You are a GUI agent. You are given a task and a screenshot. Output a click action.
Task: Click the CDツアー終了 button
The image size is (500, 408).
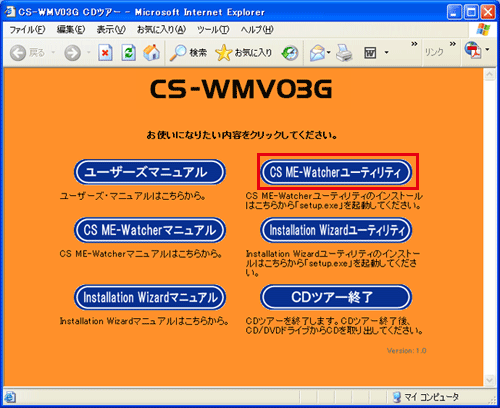click(336, 297)
